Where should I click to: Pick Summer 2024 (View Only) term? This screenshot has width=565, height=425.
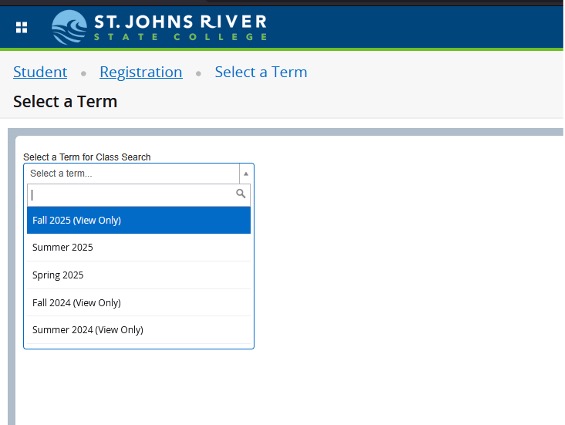[139, 330]
